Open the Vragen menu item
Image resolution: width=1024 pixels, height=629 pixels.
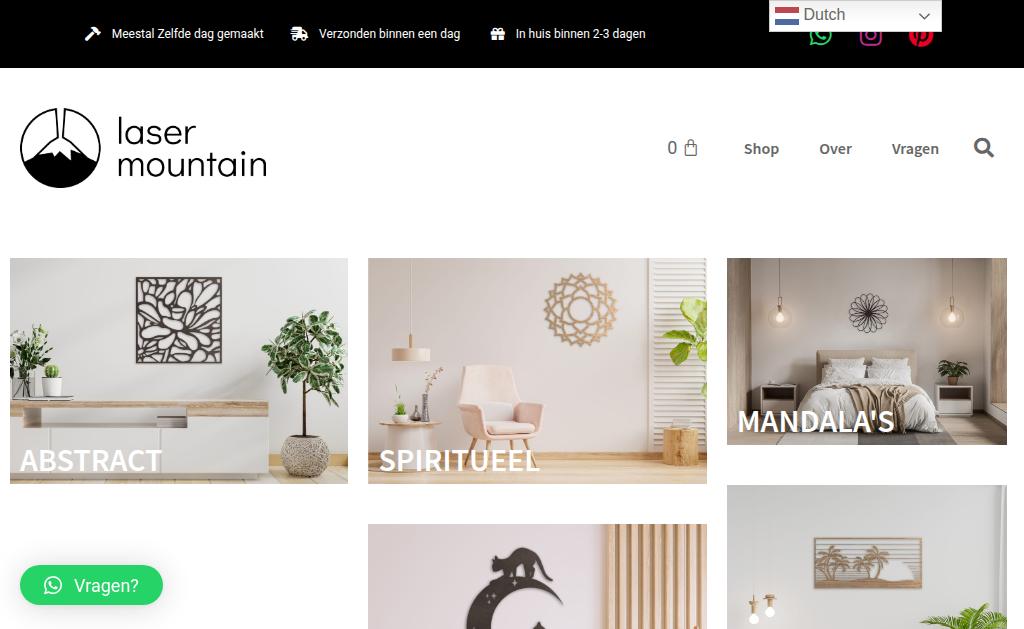pos(915,149)
